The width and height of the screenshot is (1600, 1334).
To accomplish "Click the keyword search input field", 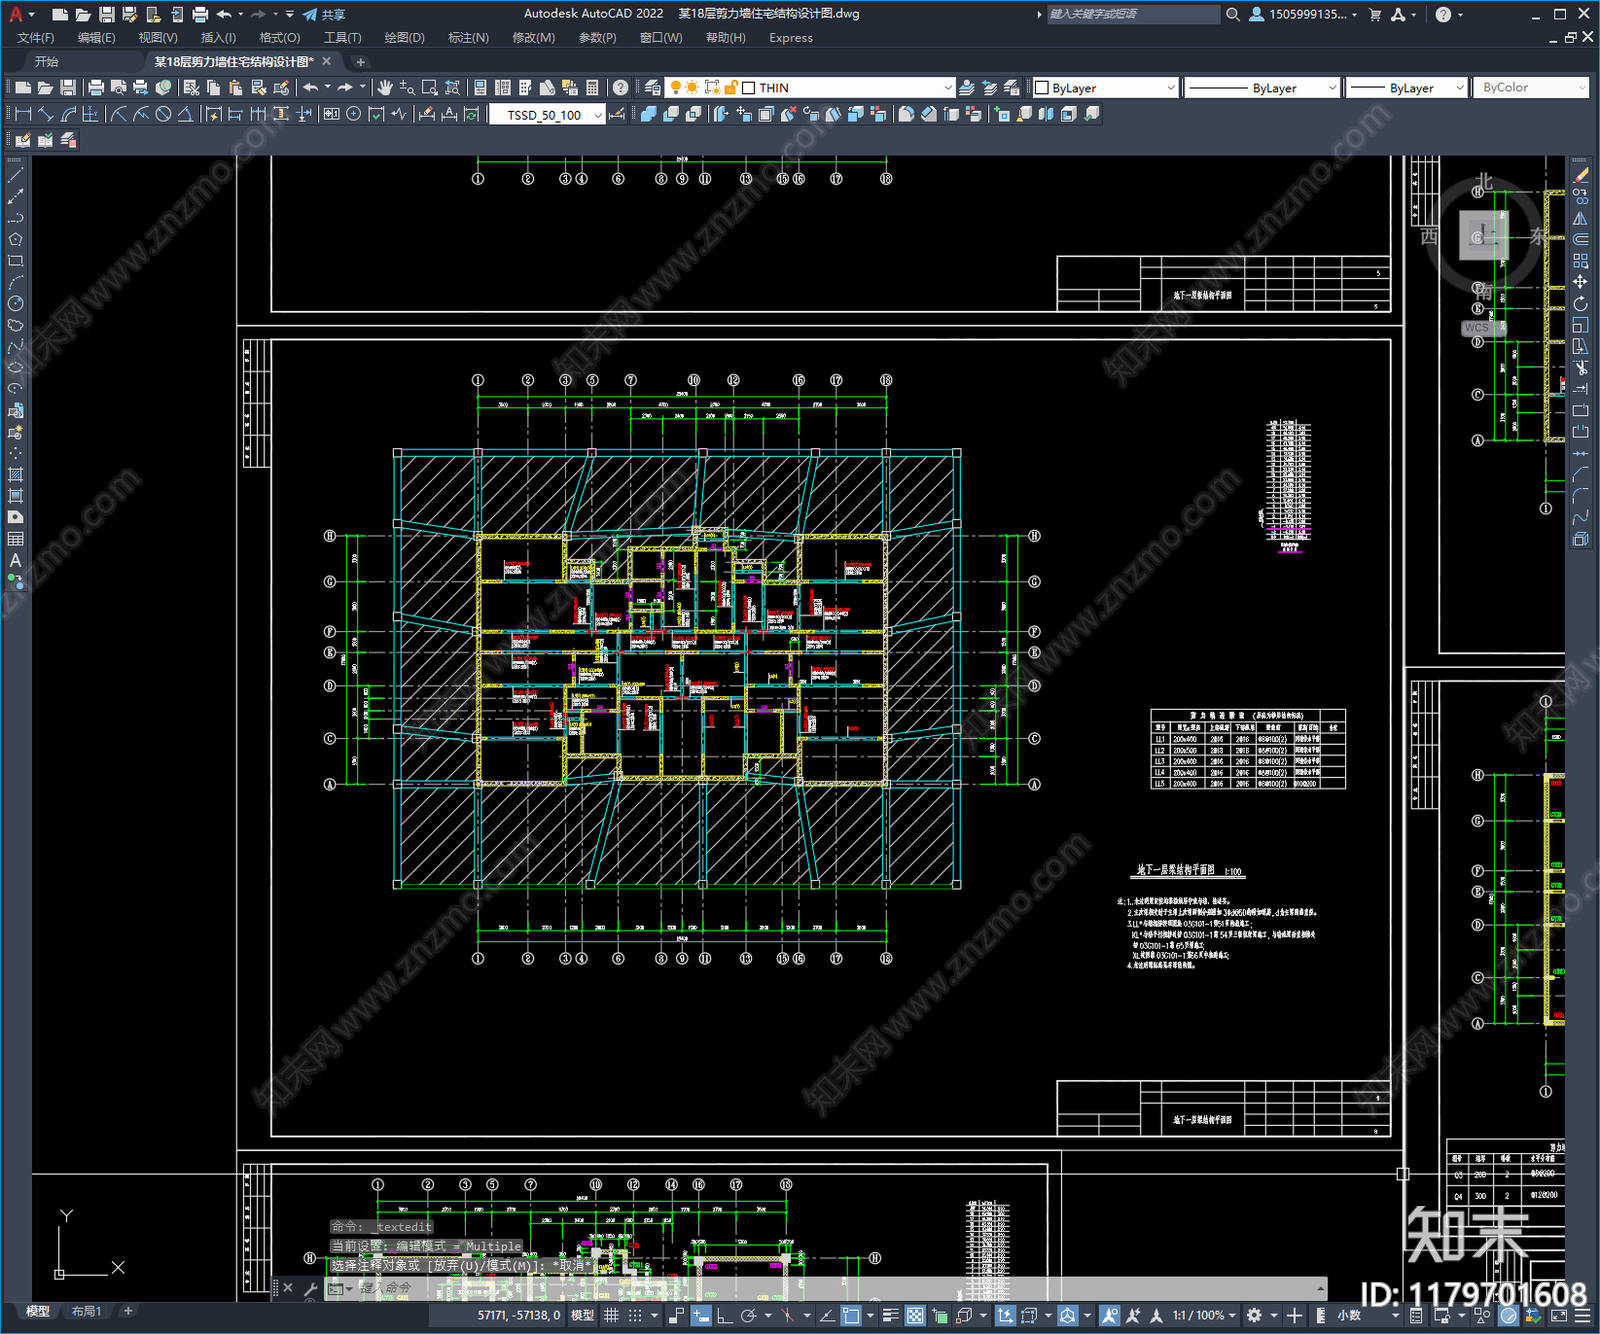I will (x=1133, y=14).
